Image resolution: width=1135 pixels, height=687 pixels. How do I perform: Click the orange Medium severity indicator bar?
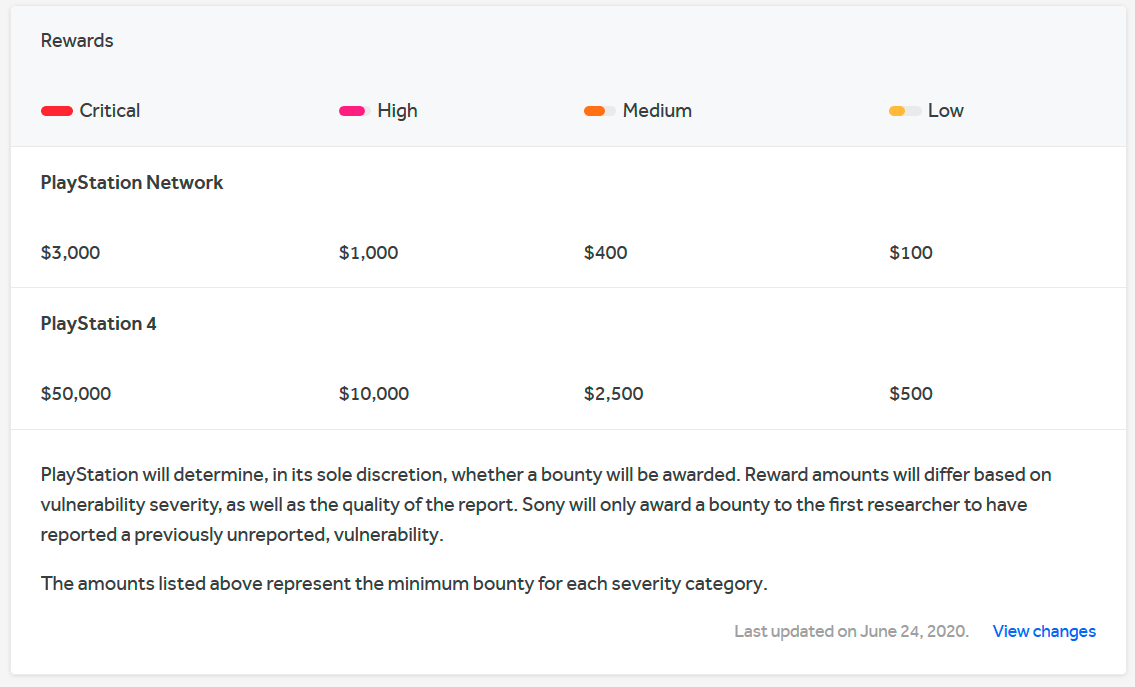pyautogui.click(x=599, y=111)
